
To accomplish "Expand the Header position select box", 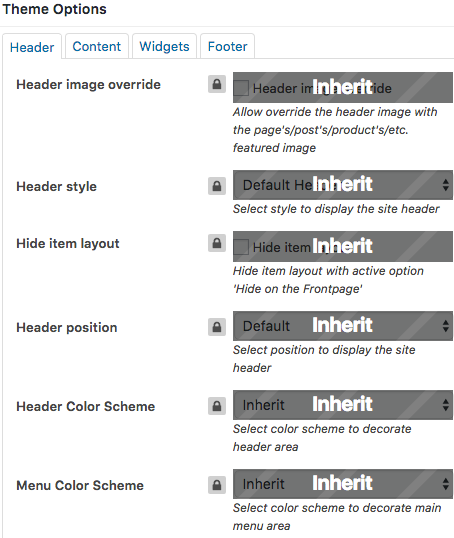I will [343, 326].
